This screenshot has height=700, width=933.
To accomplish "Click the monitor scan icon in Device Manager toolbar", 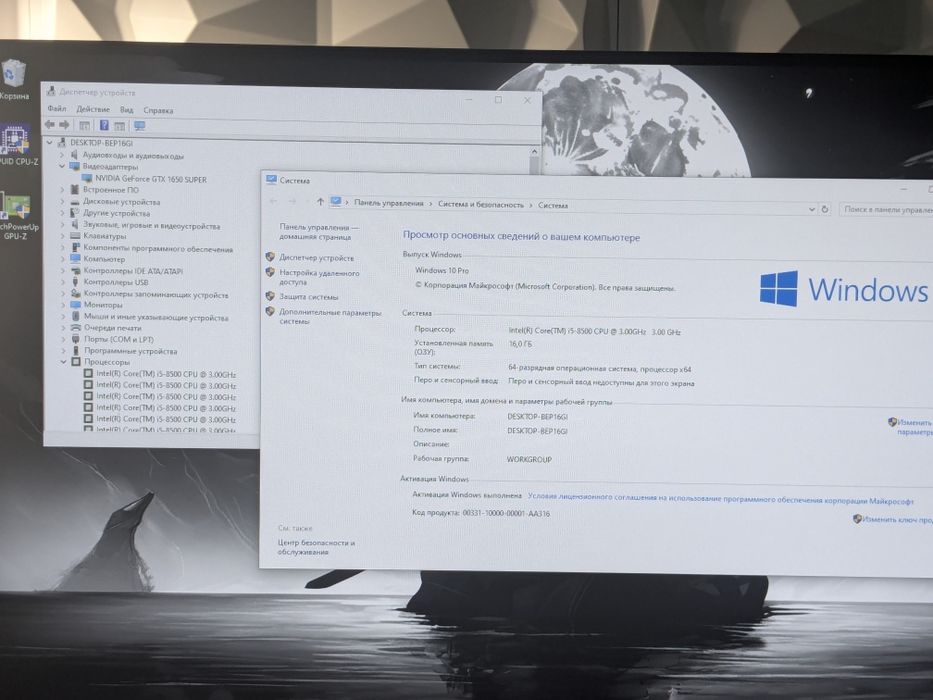I will coord(140,126).
